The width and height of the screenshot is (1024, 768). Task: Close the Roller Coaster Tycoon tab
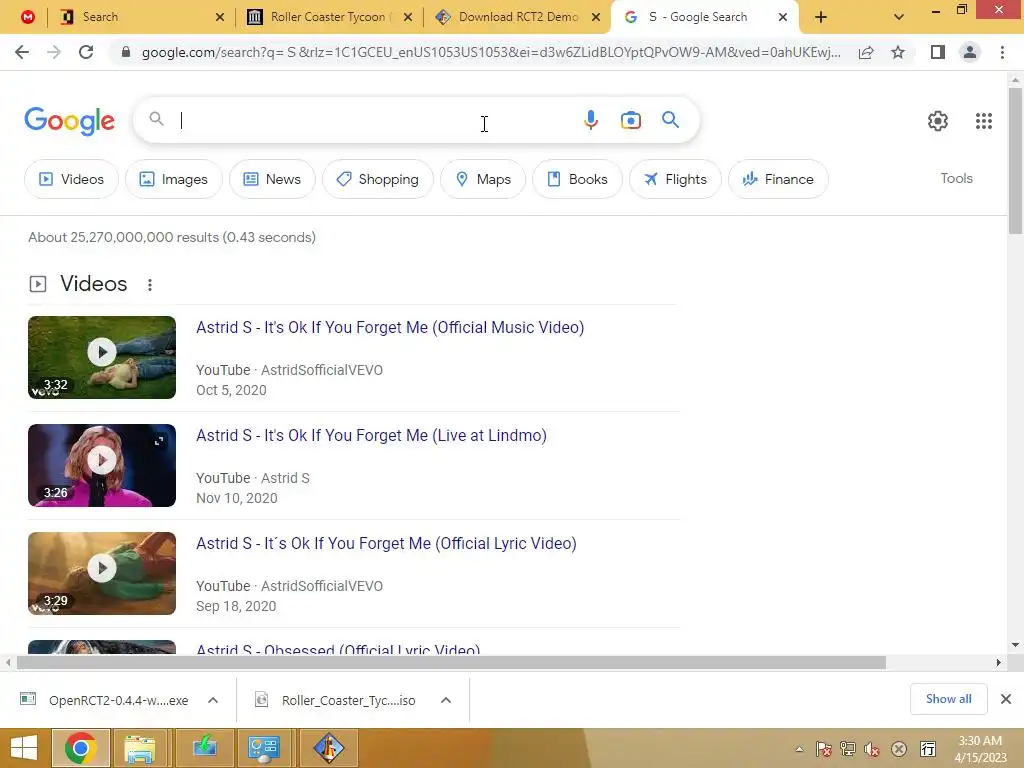click(x=408, y=17)
